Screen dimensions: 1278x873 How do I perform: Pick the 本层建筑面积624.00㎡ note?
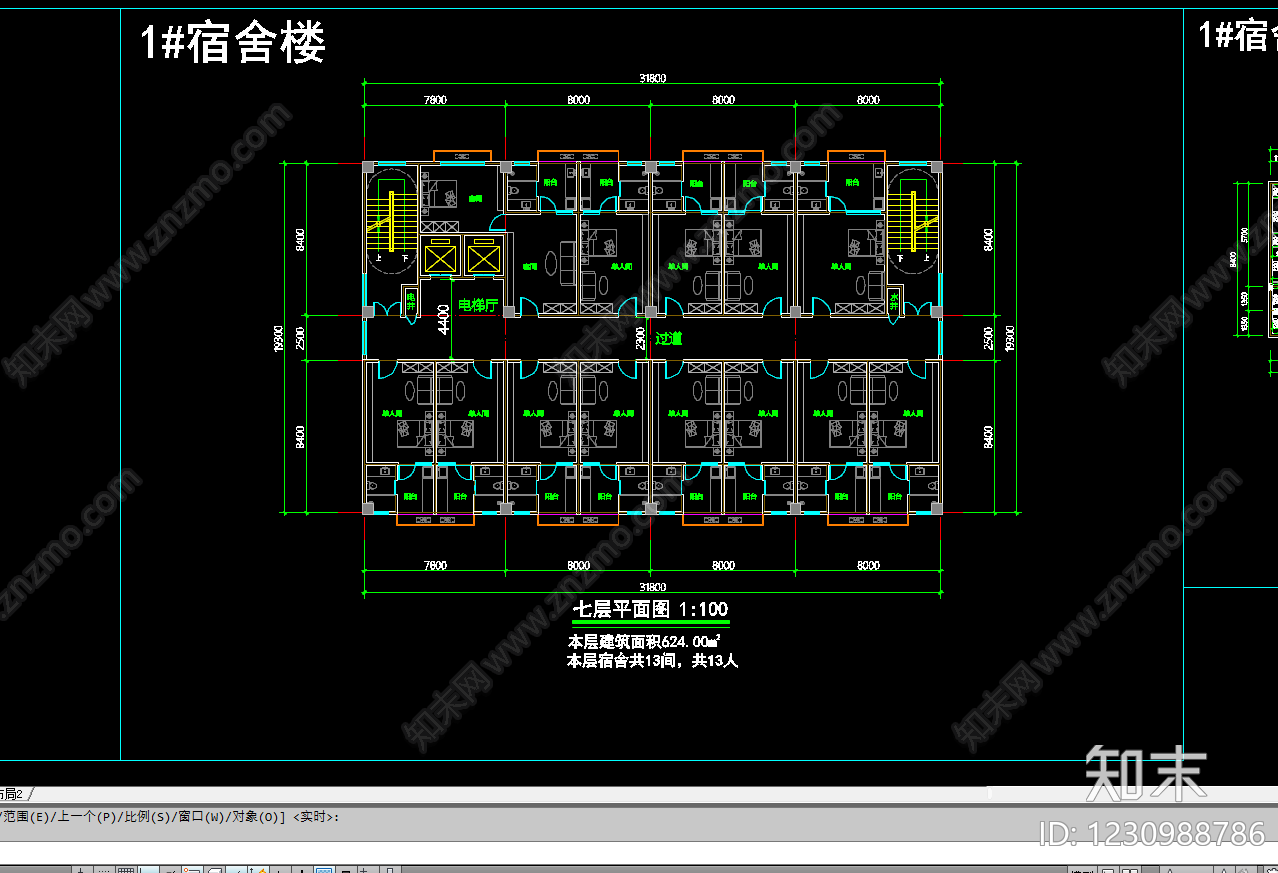point(644,641)
